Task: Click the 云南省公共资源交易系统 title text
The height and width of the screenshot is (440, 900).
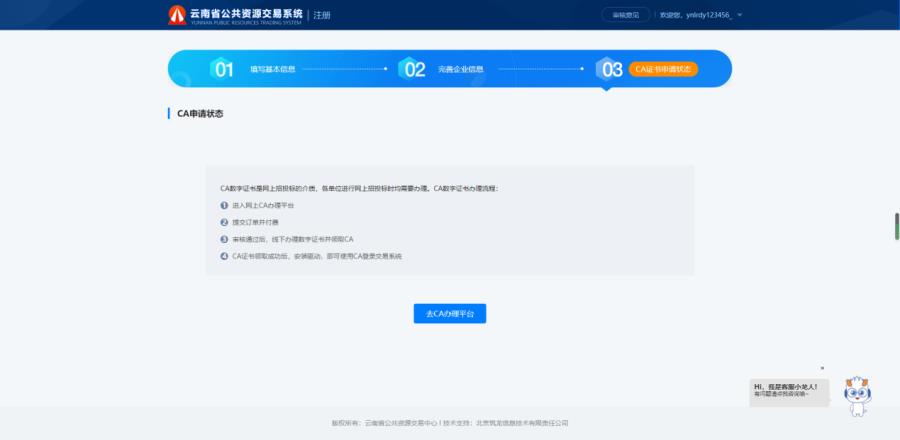Action: point(246,13)
